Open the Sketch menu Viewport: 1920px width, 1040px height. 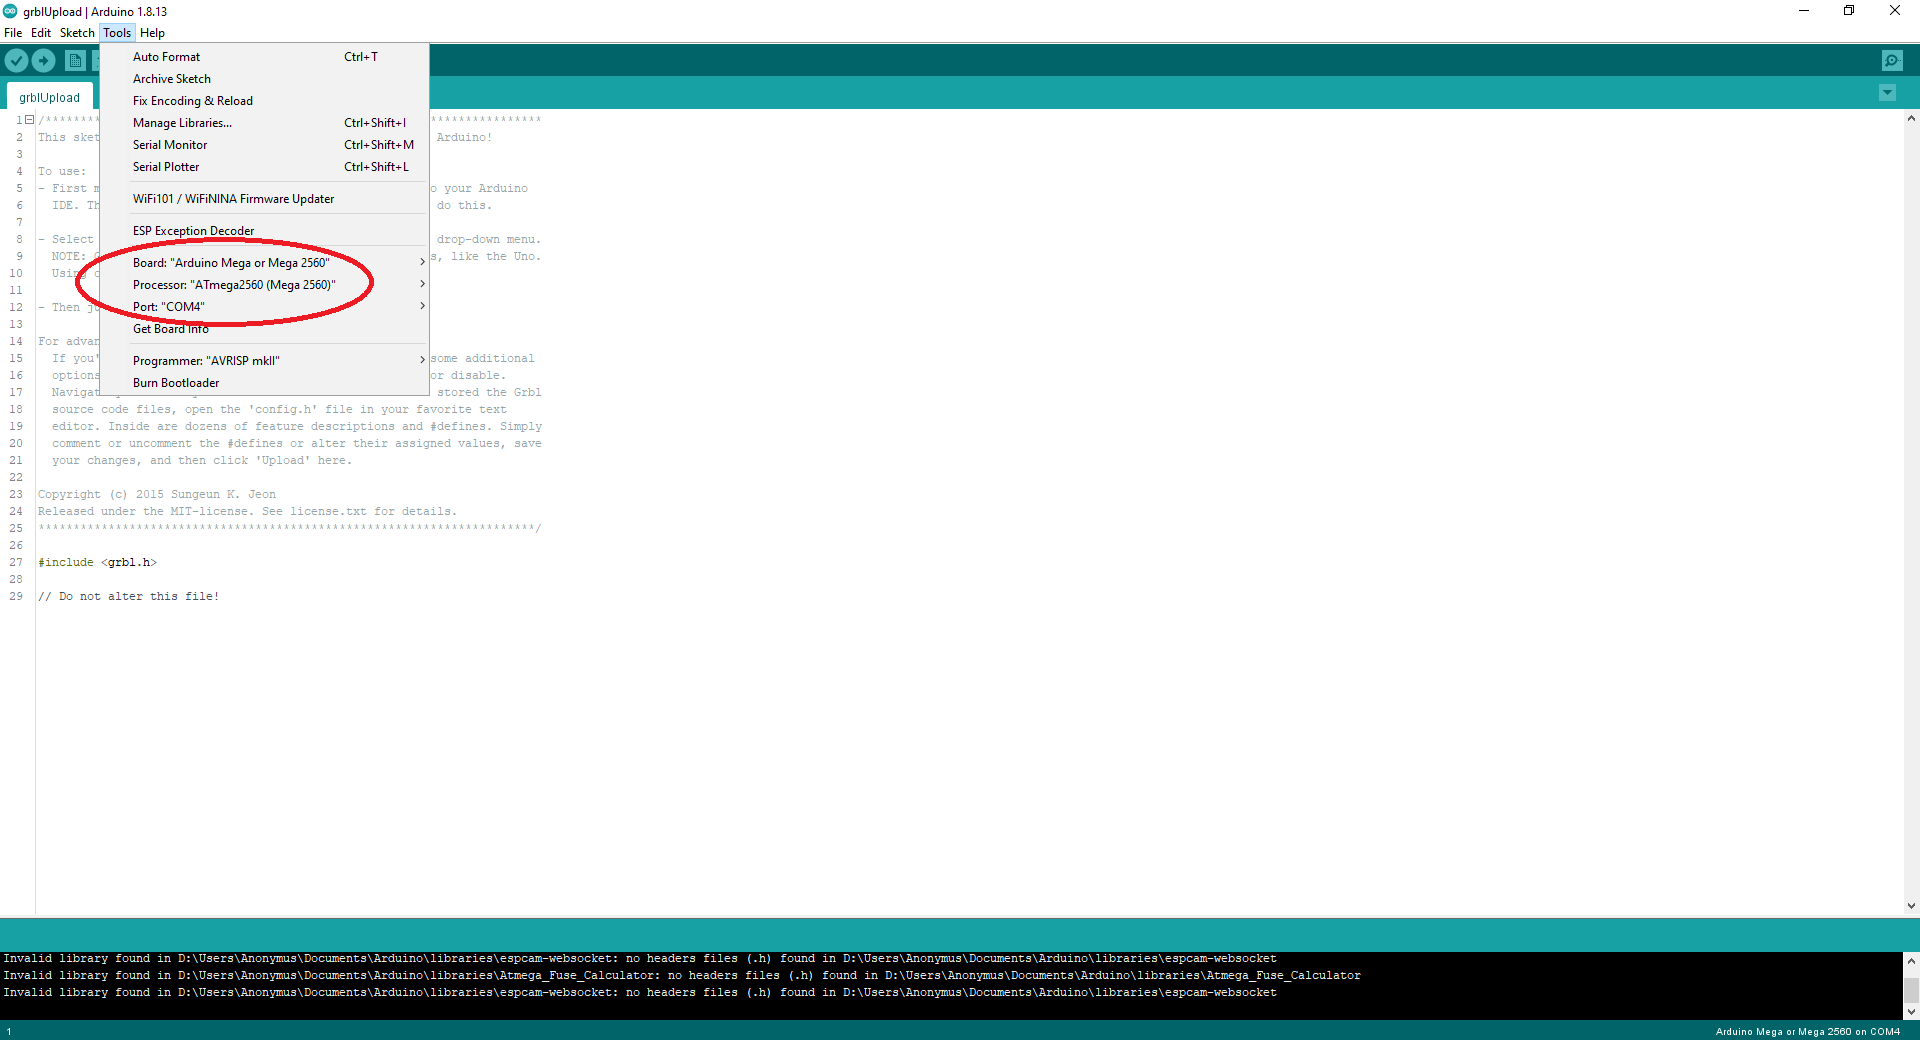(77, 33)
